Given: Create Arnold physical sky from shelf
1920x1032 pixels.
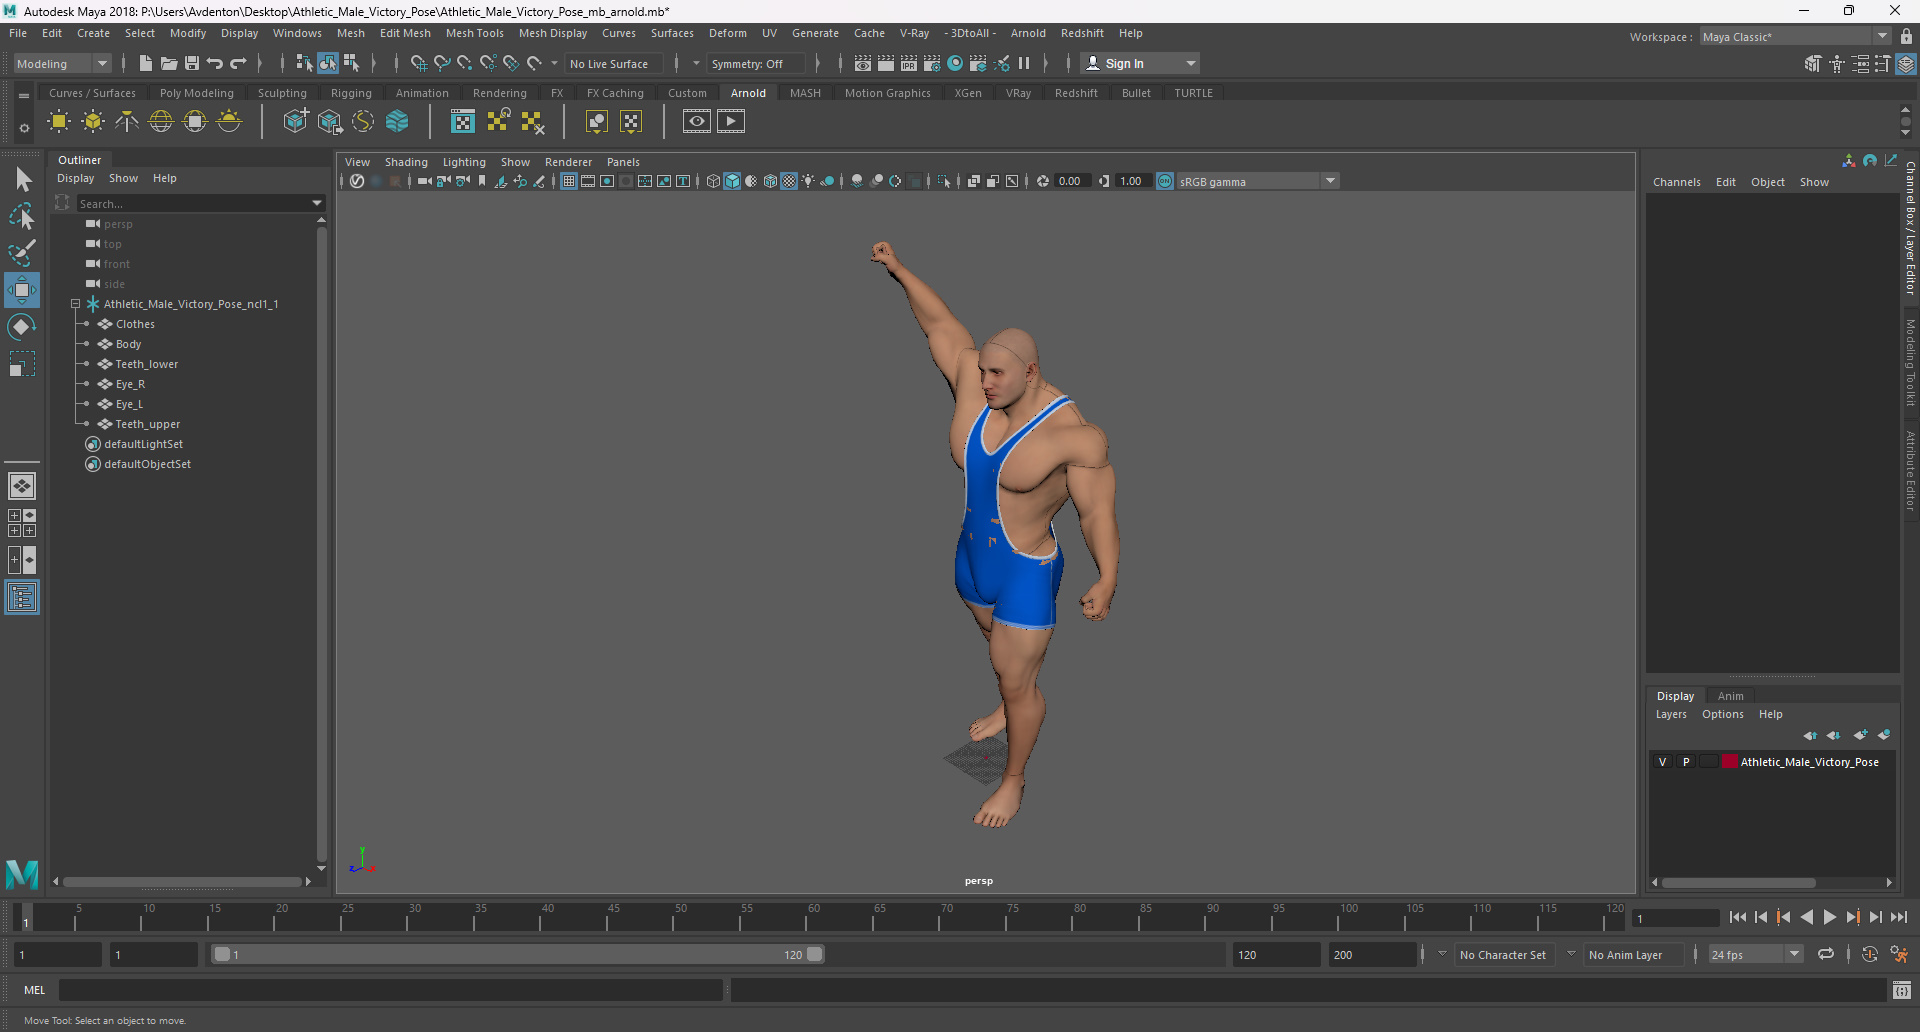Looking at the screenshot, I should (229, 122).
